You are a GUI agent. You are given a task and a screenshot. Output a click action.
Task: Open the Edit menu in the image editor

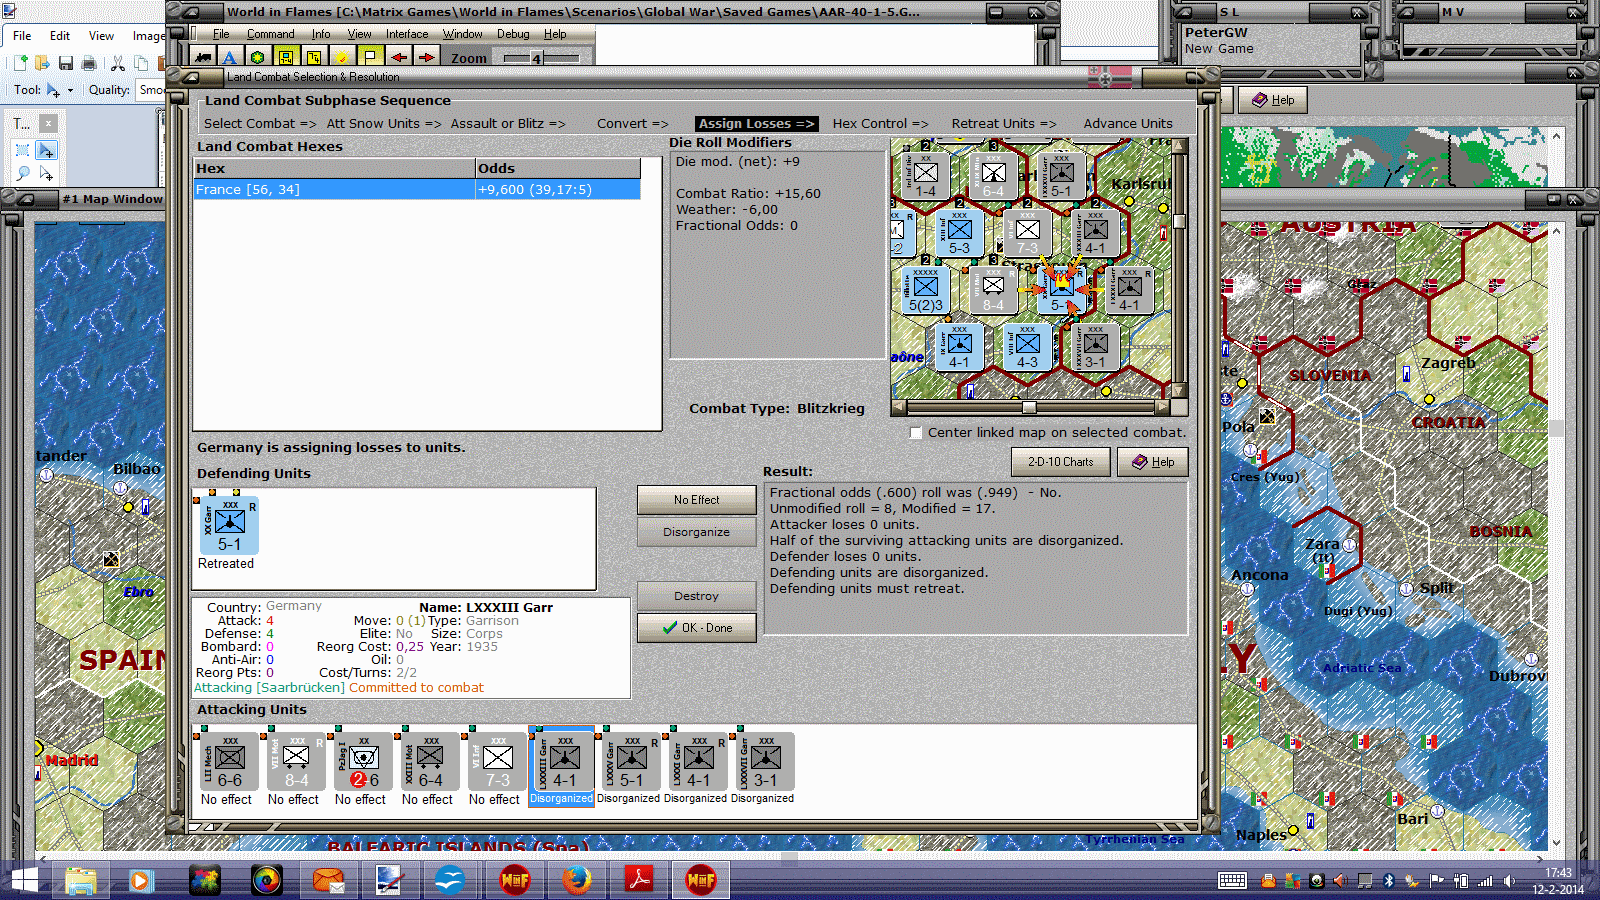pyautogui.click(x=60, y=35)
